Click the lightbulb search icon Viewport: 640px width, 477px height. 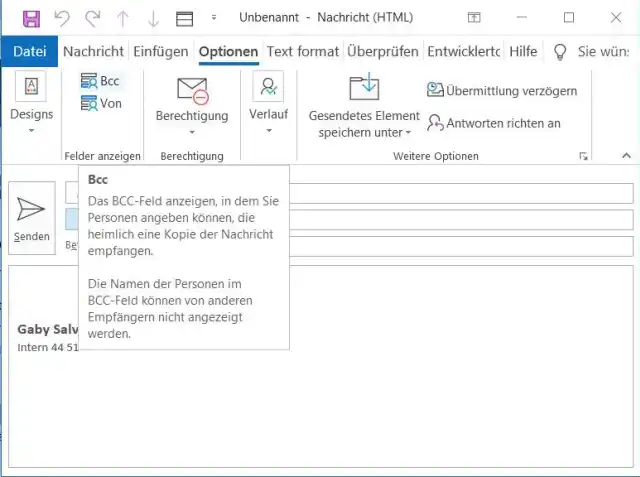click(560, 52)
